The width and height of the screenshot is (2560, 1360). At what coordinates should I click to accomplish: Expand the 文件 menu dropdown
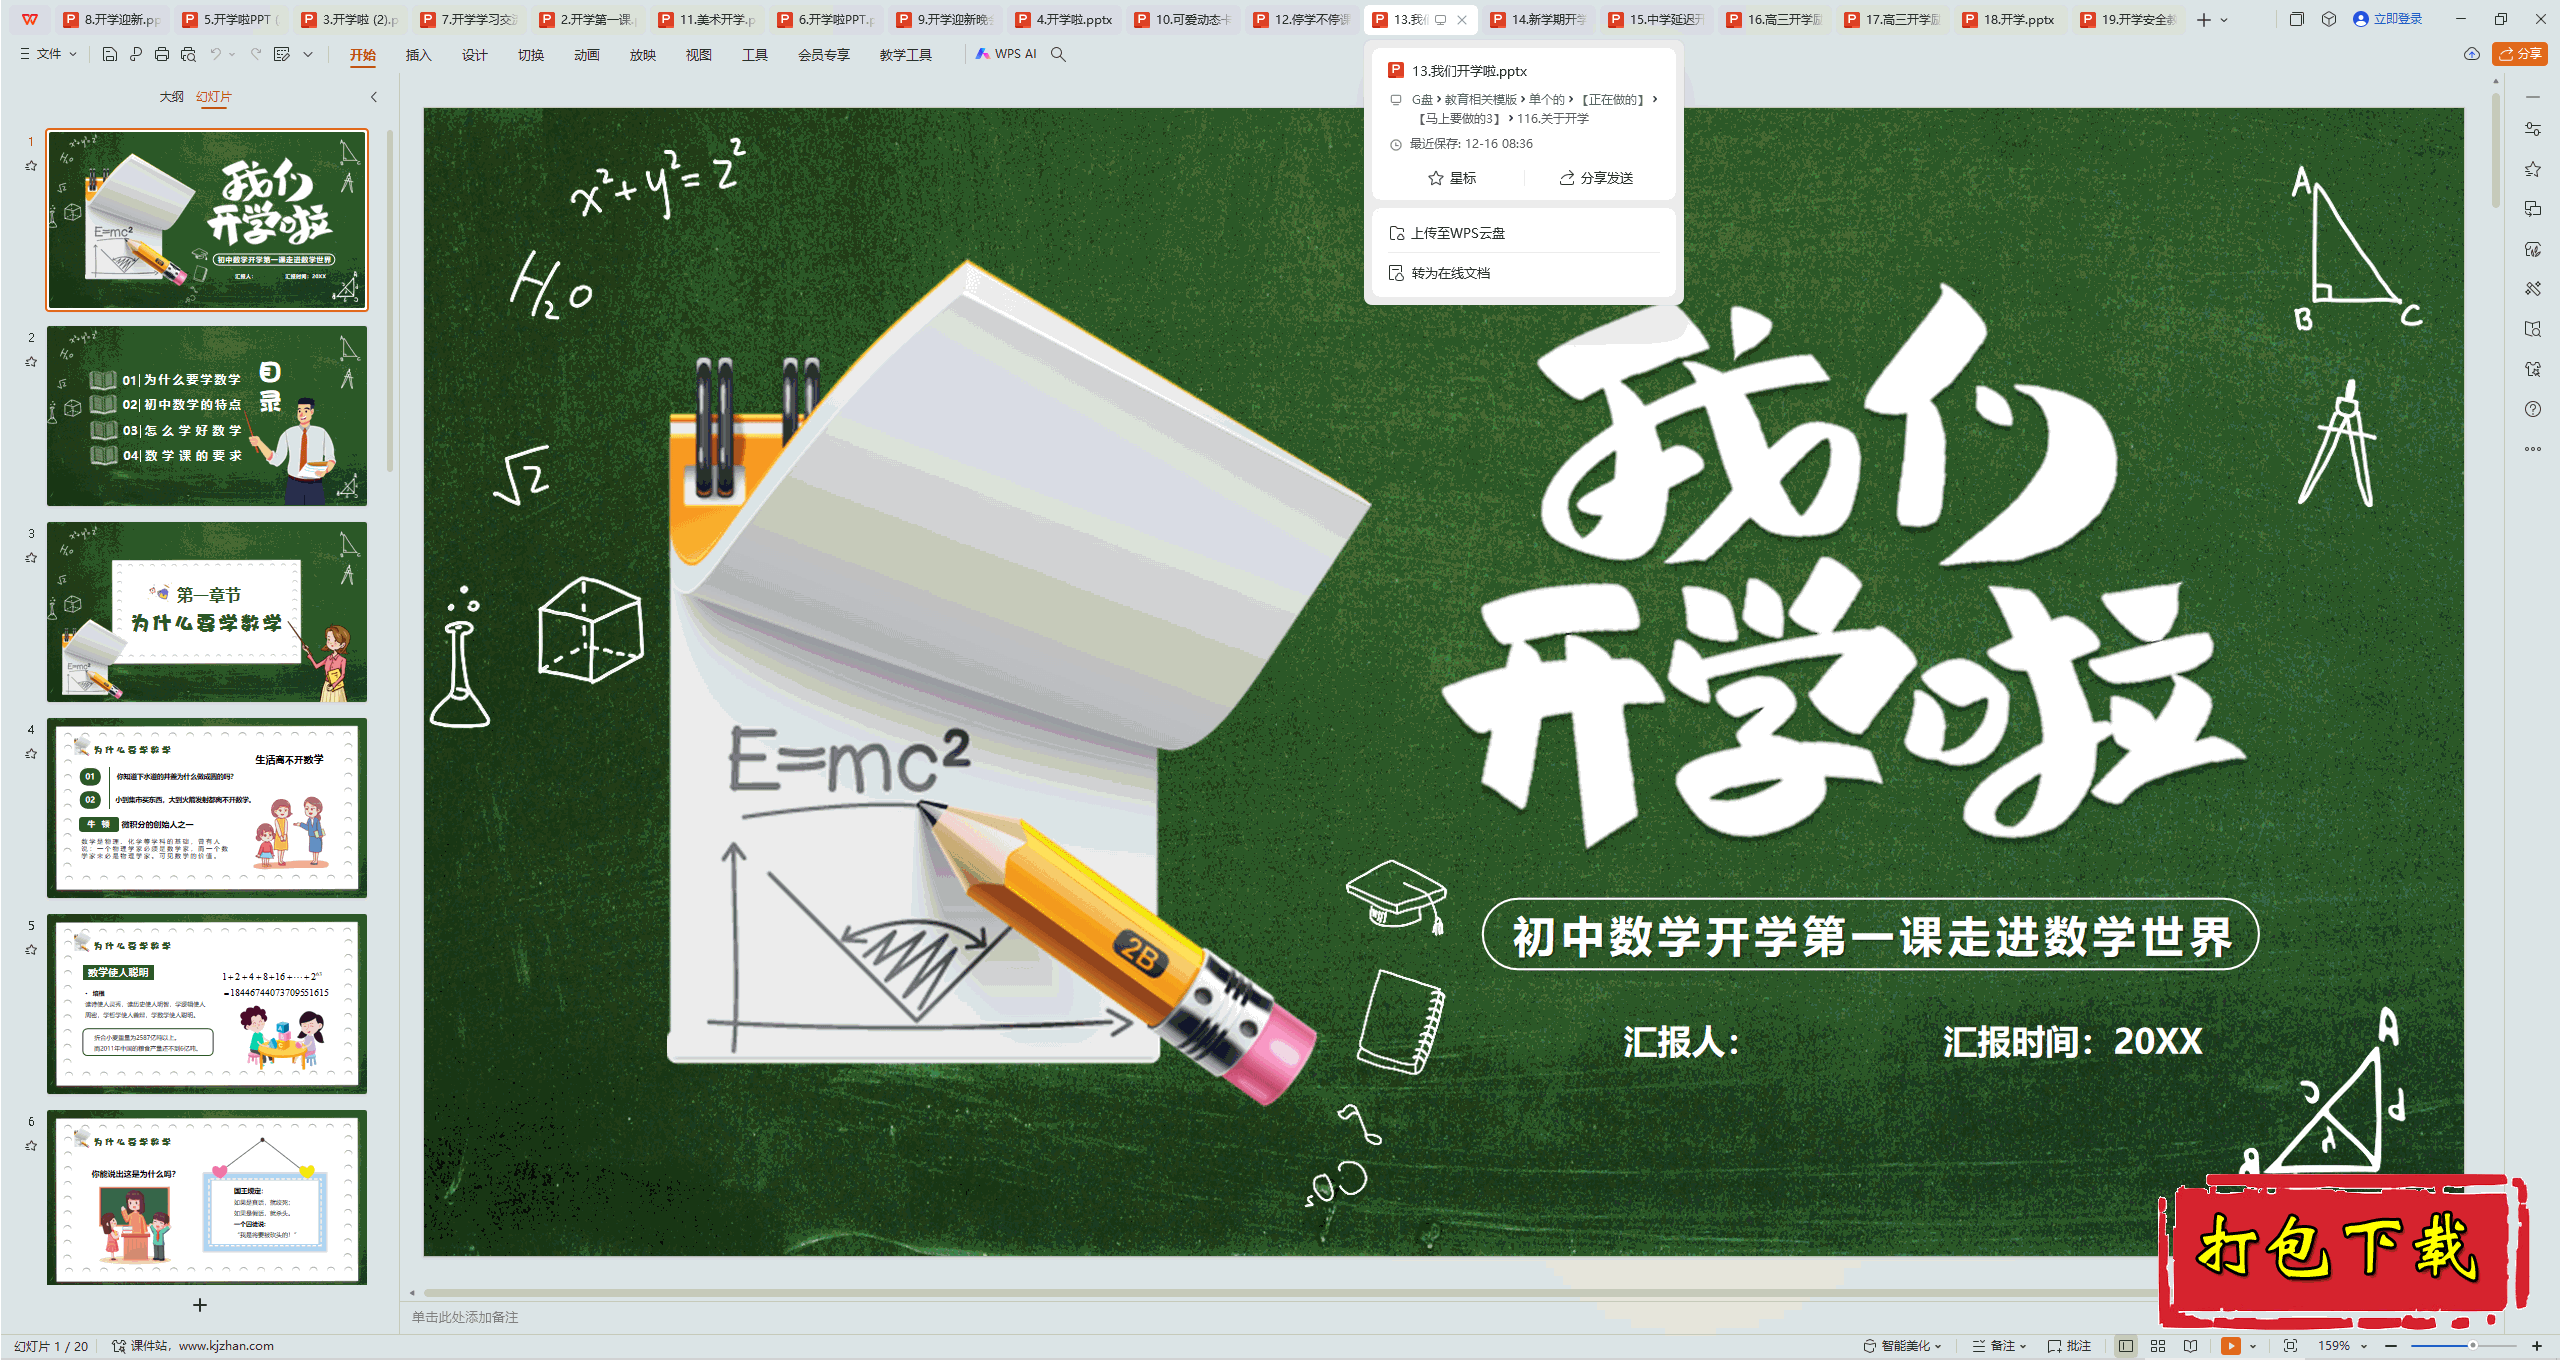[x=49, y=54]
